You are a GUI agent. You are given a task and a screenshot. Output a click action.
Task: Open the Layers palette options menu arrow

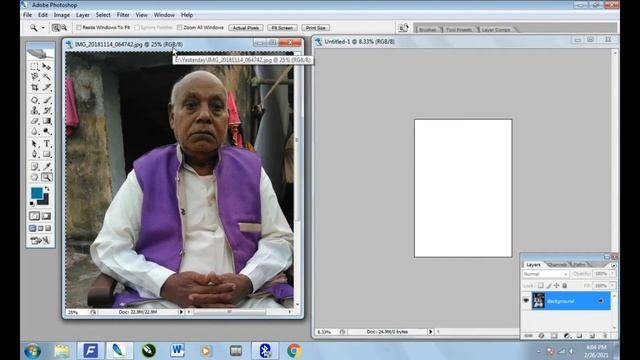pos(613,265)
